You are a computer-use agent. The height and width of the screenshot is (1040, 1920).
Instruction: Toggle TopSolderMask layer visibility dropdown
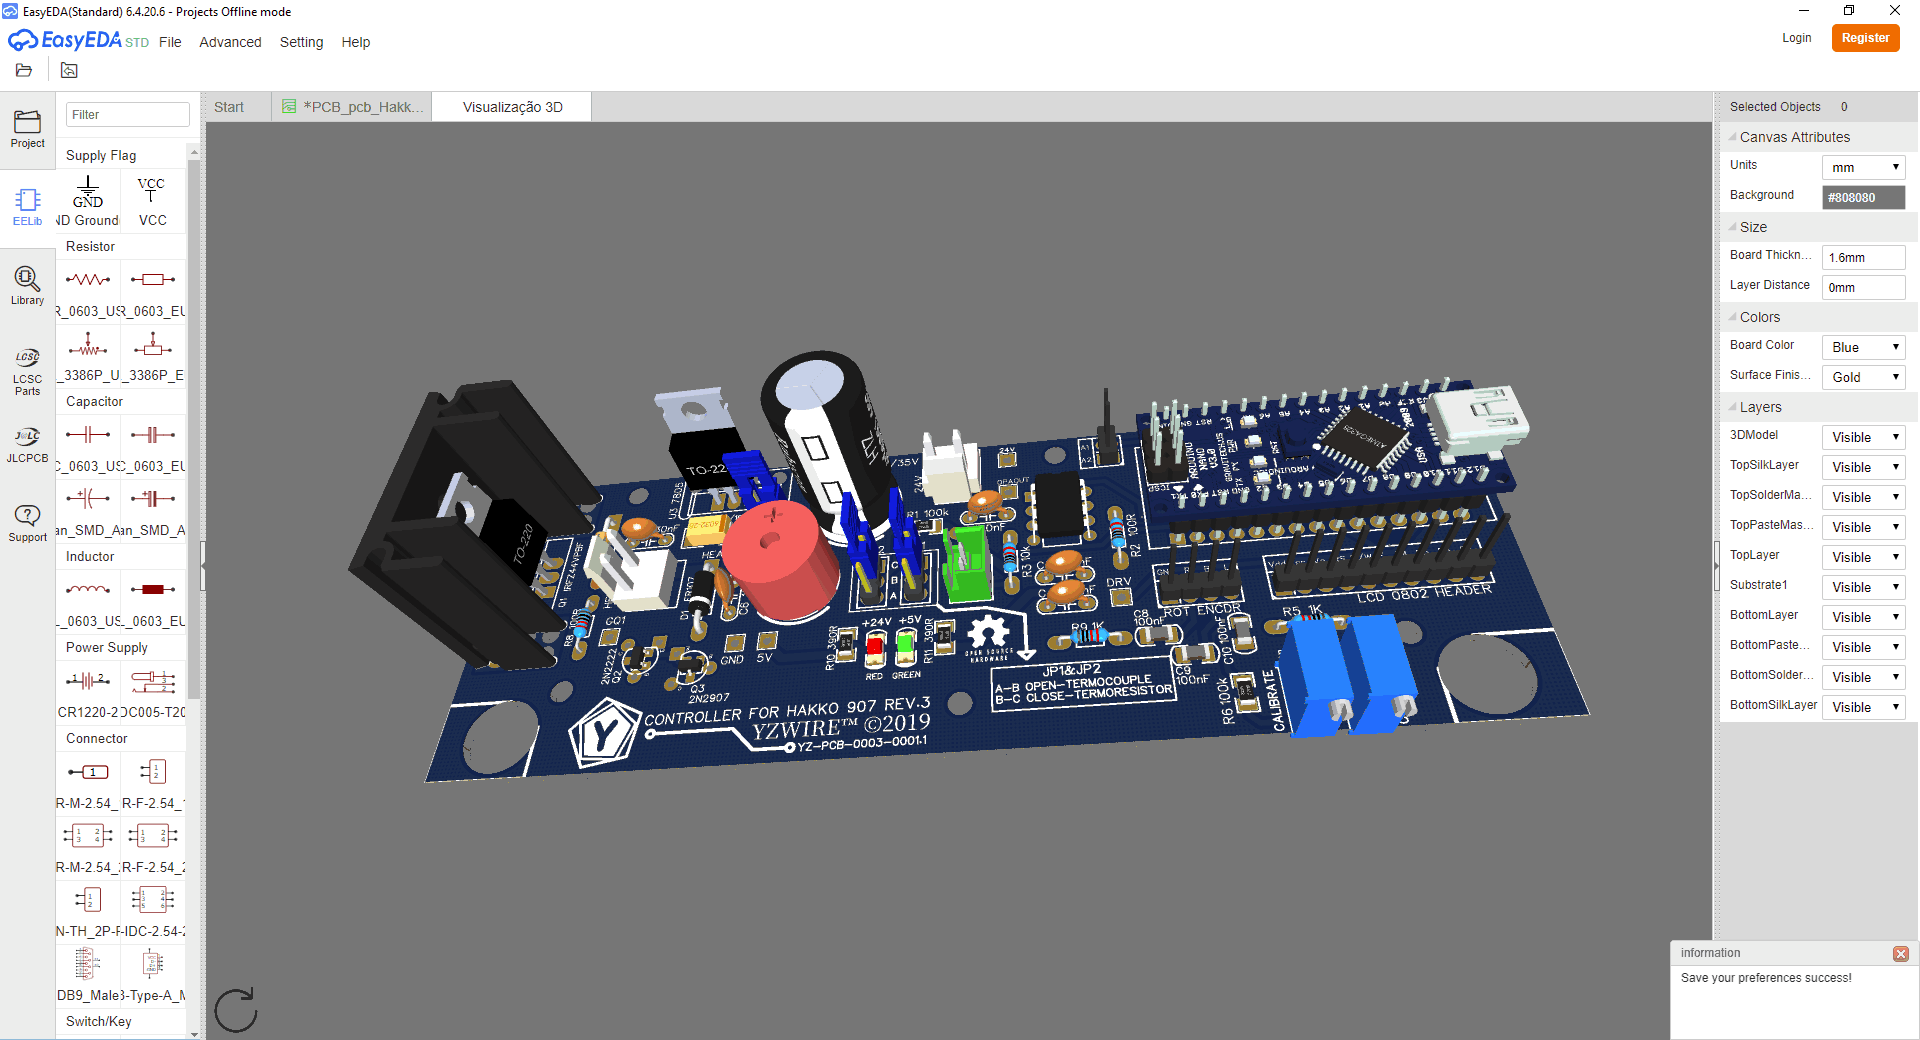click(1863, 497)
